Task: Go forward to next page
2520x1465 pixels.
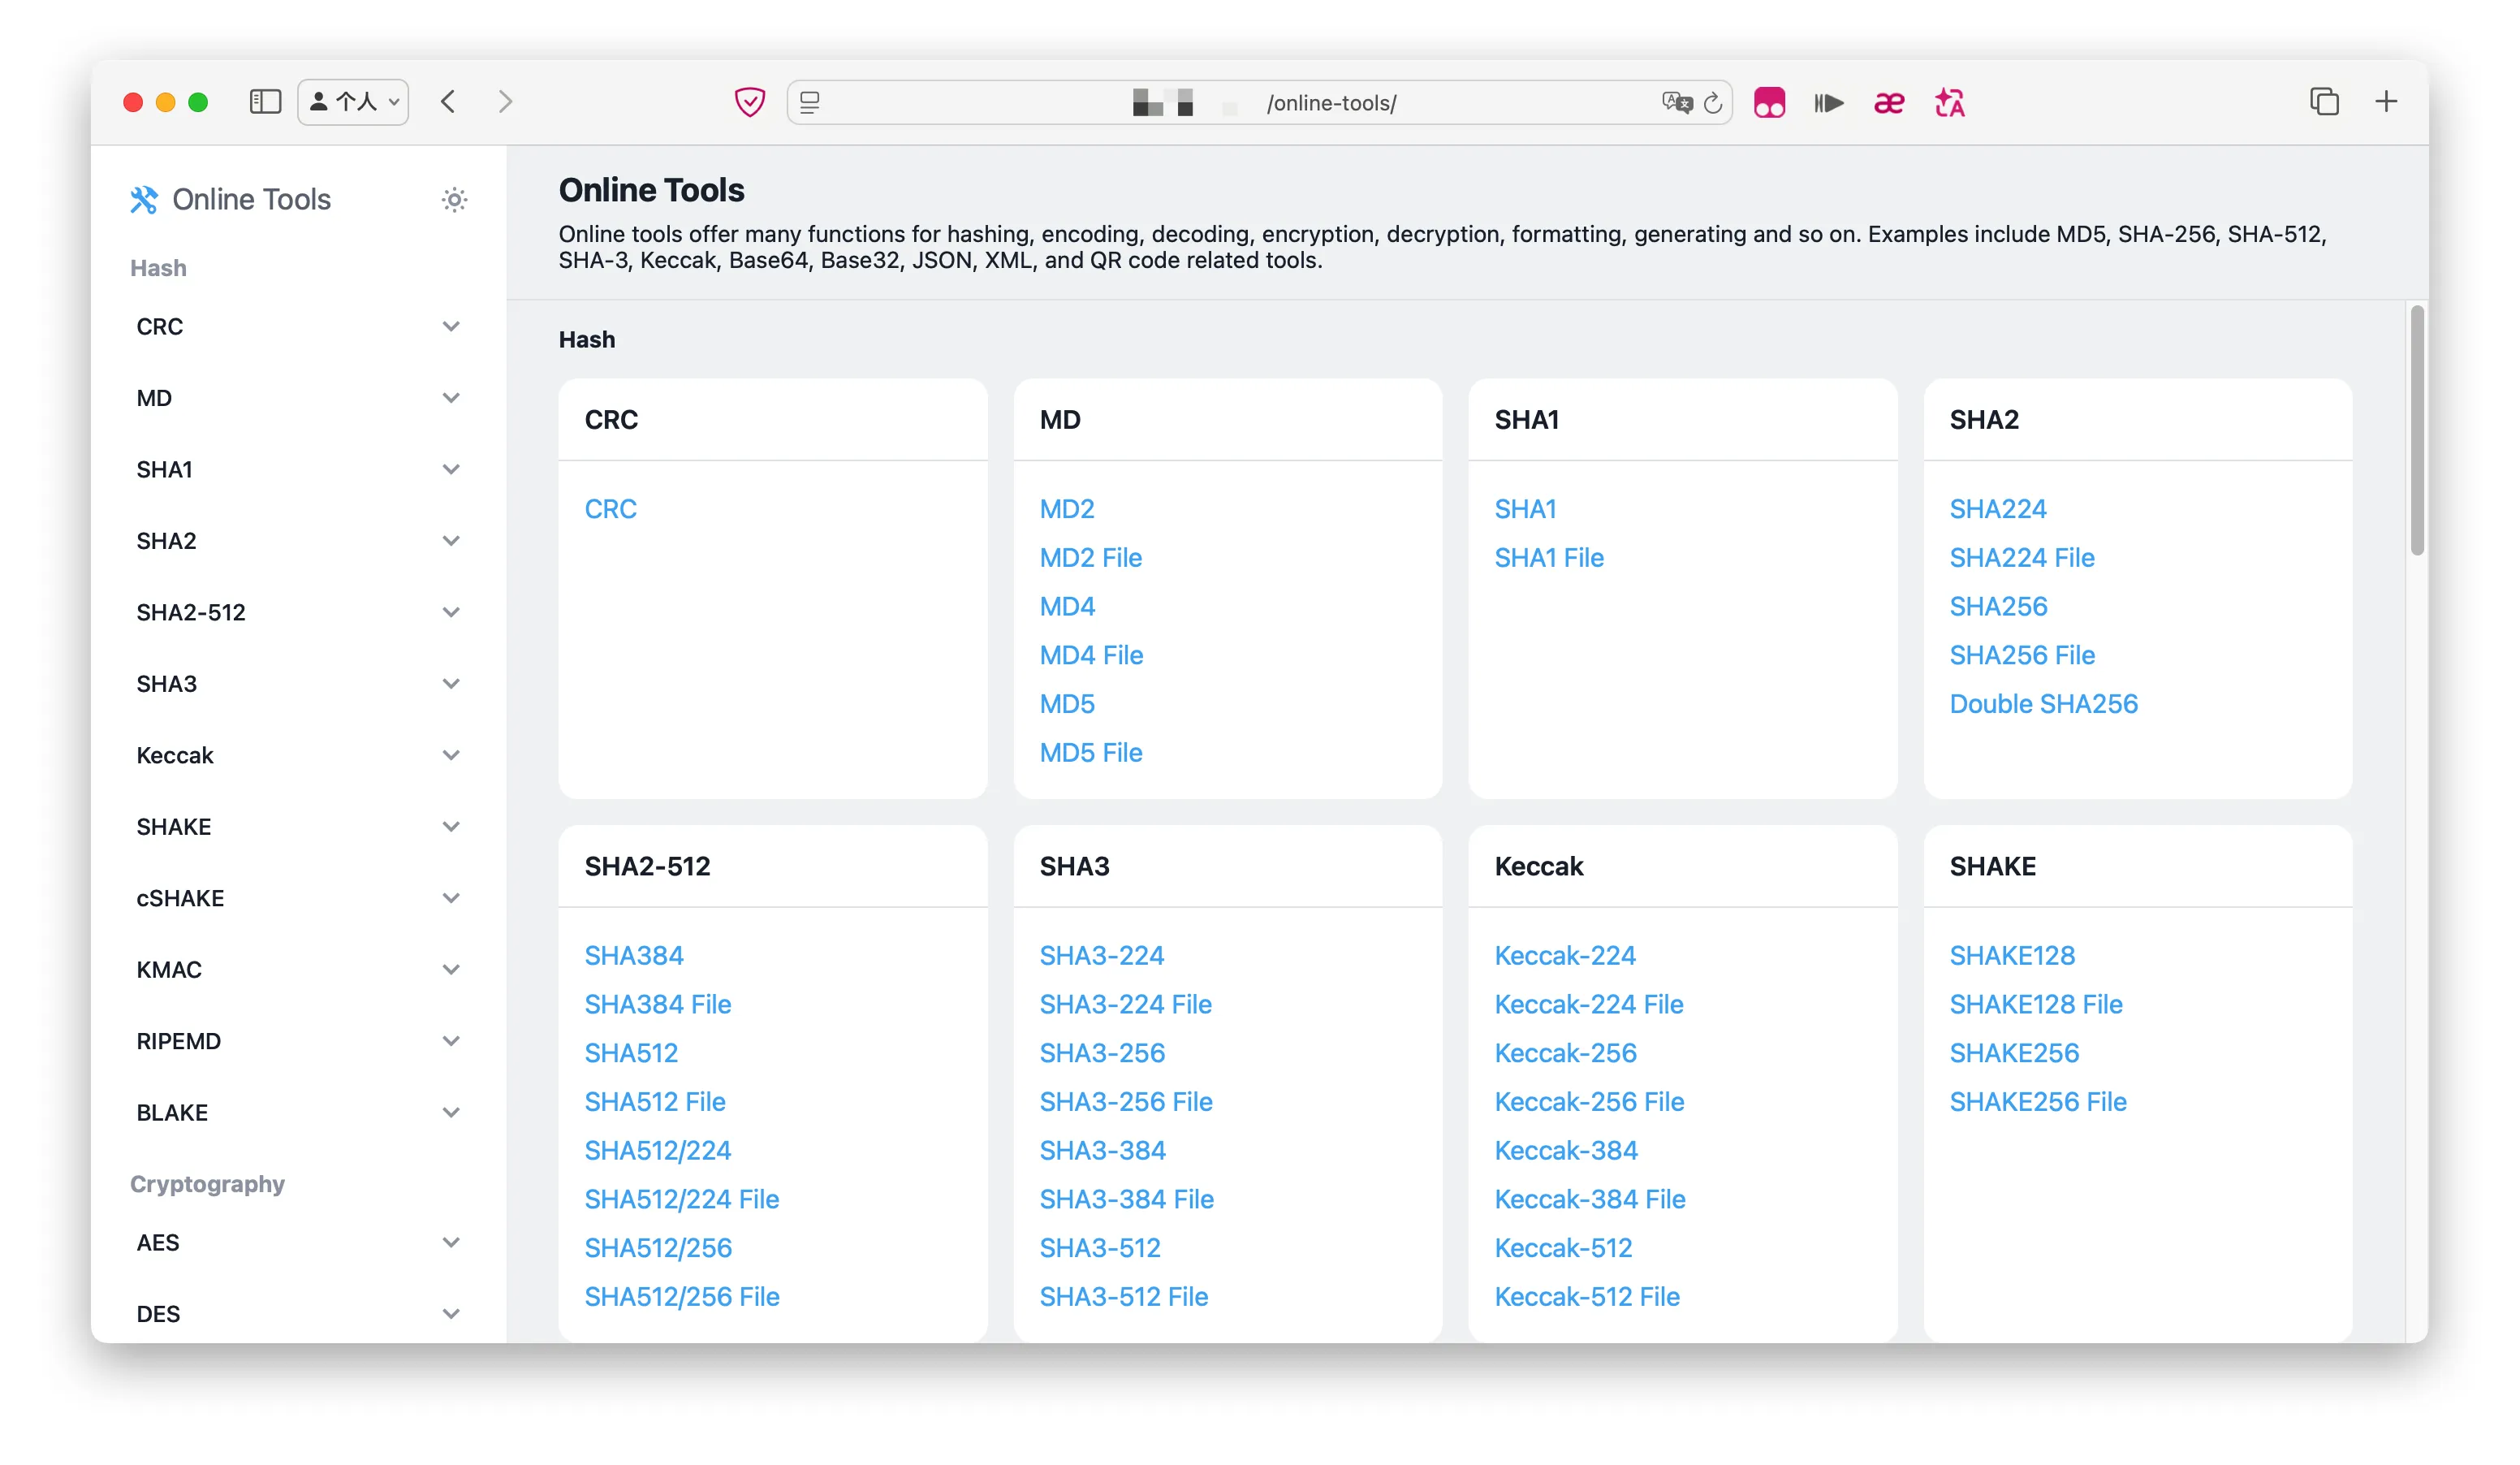Action: tap(505, 102)
